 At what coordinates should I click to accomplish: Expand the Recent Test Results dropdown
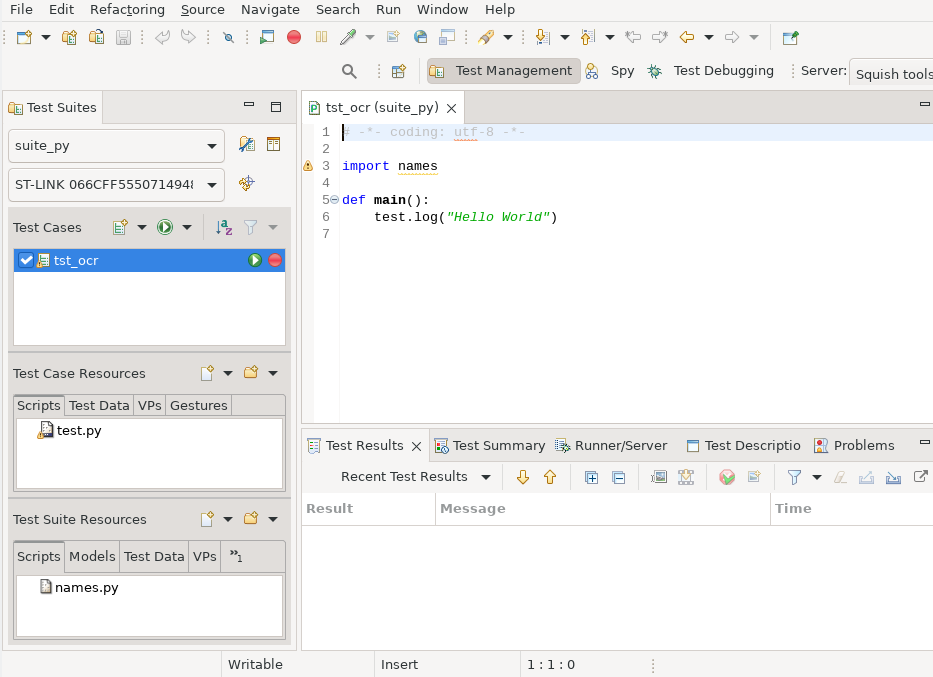click(x=486, y=477)
